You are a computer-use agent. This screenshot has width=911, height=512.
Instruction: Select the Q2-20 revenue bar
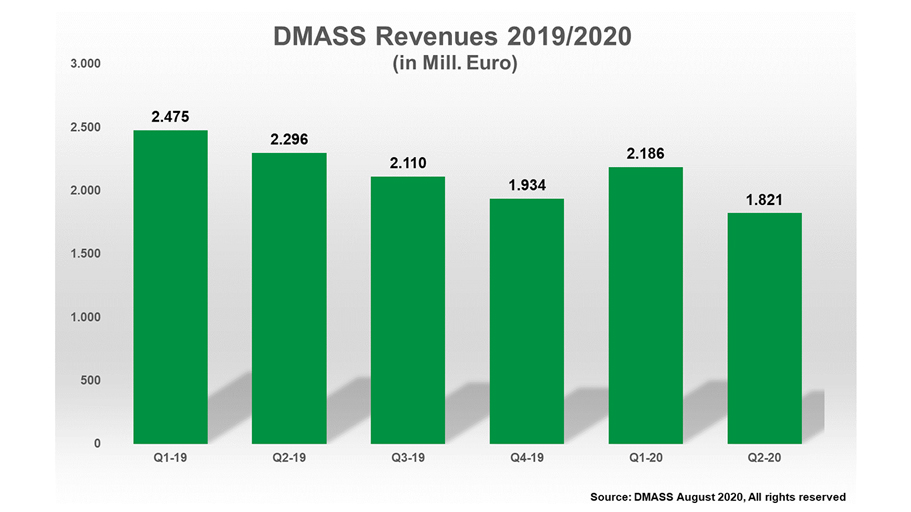coord(764,328)
